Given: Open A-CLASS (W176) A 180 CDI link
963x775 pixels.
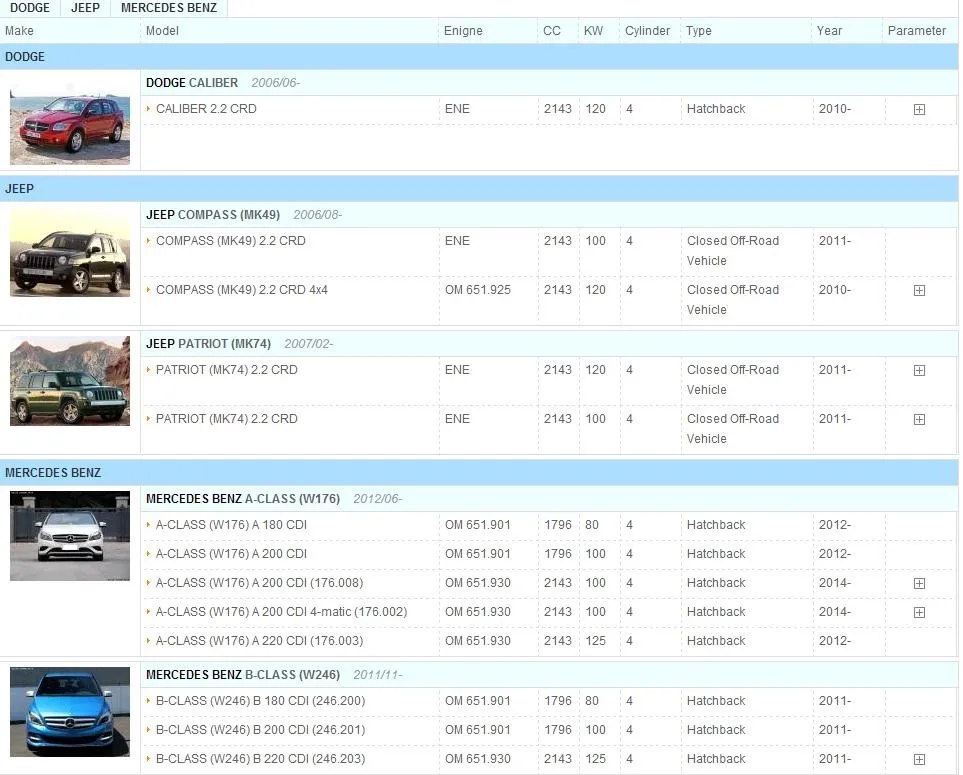Looking at the screenshot, I should (x=231, y=525).
